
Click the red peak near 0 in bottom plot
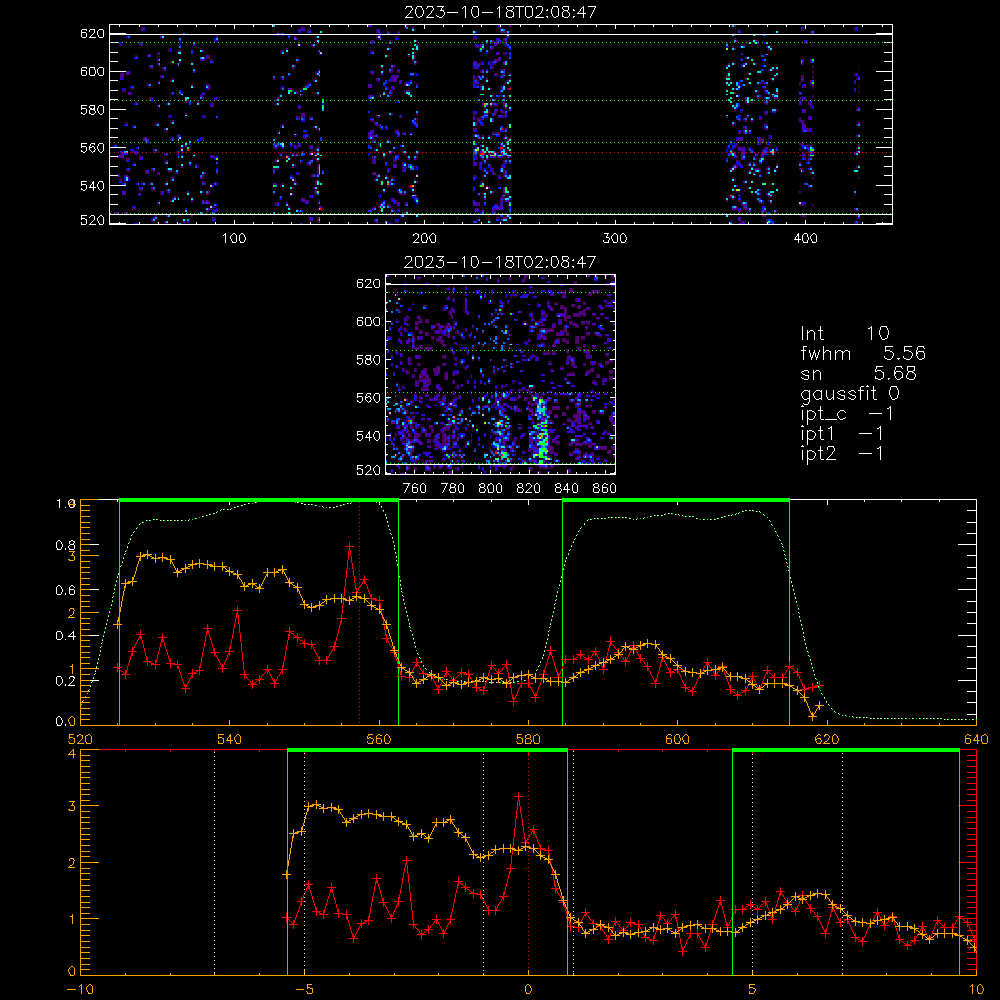pos(518,797)
